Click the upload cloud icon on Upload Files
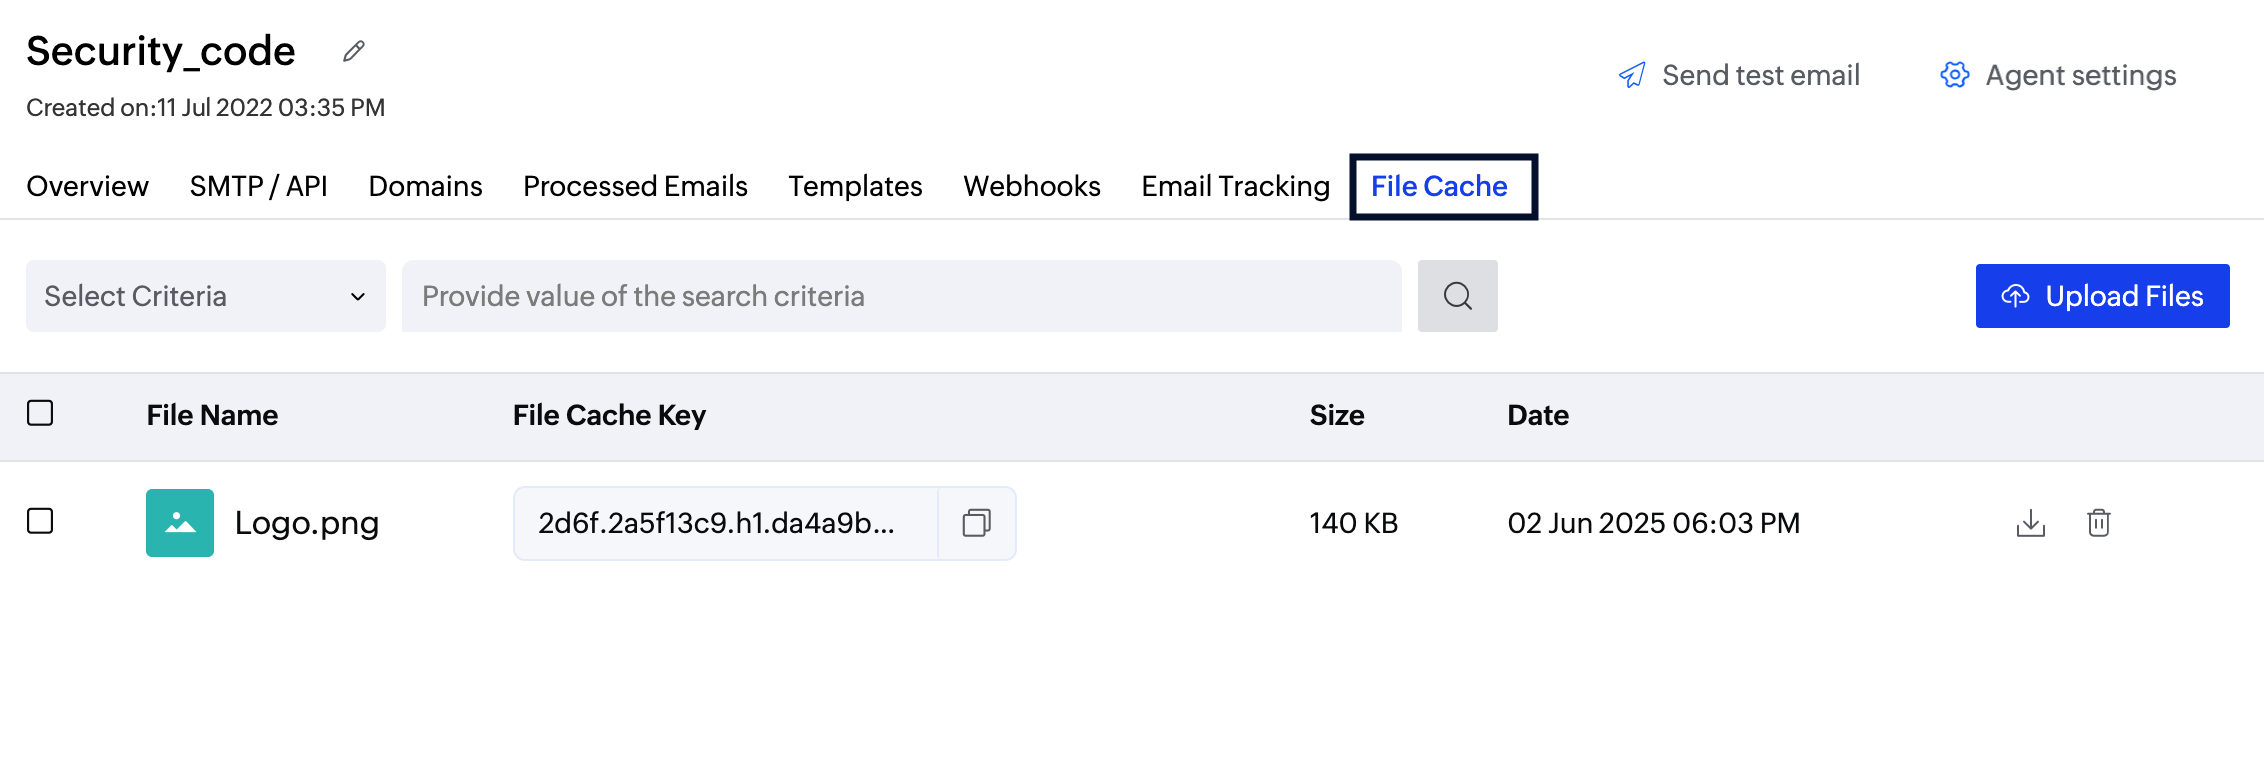Screen dimensions: 2264x758 coord(2016,296)
